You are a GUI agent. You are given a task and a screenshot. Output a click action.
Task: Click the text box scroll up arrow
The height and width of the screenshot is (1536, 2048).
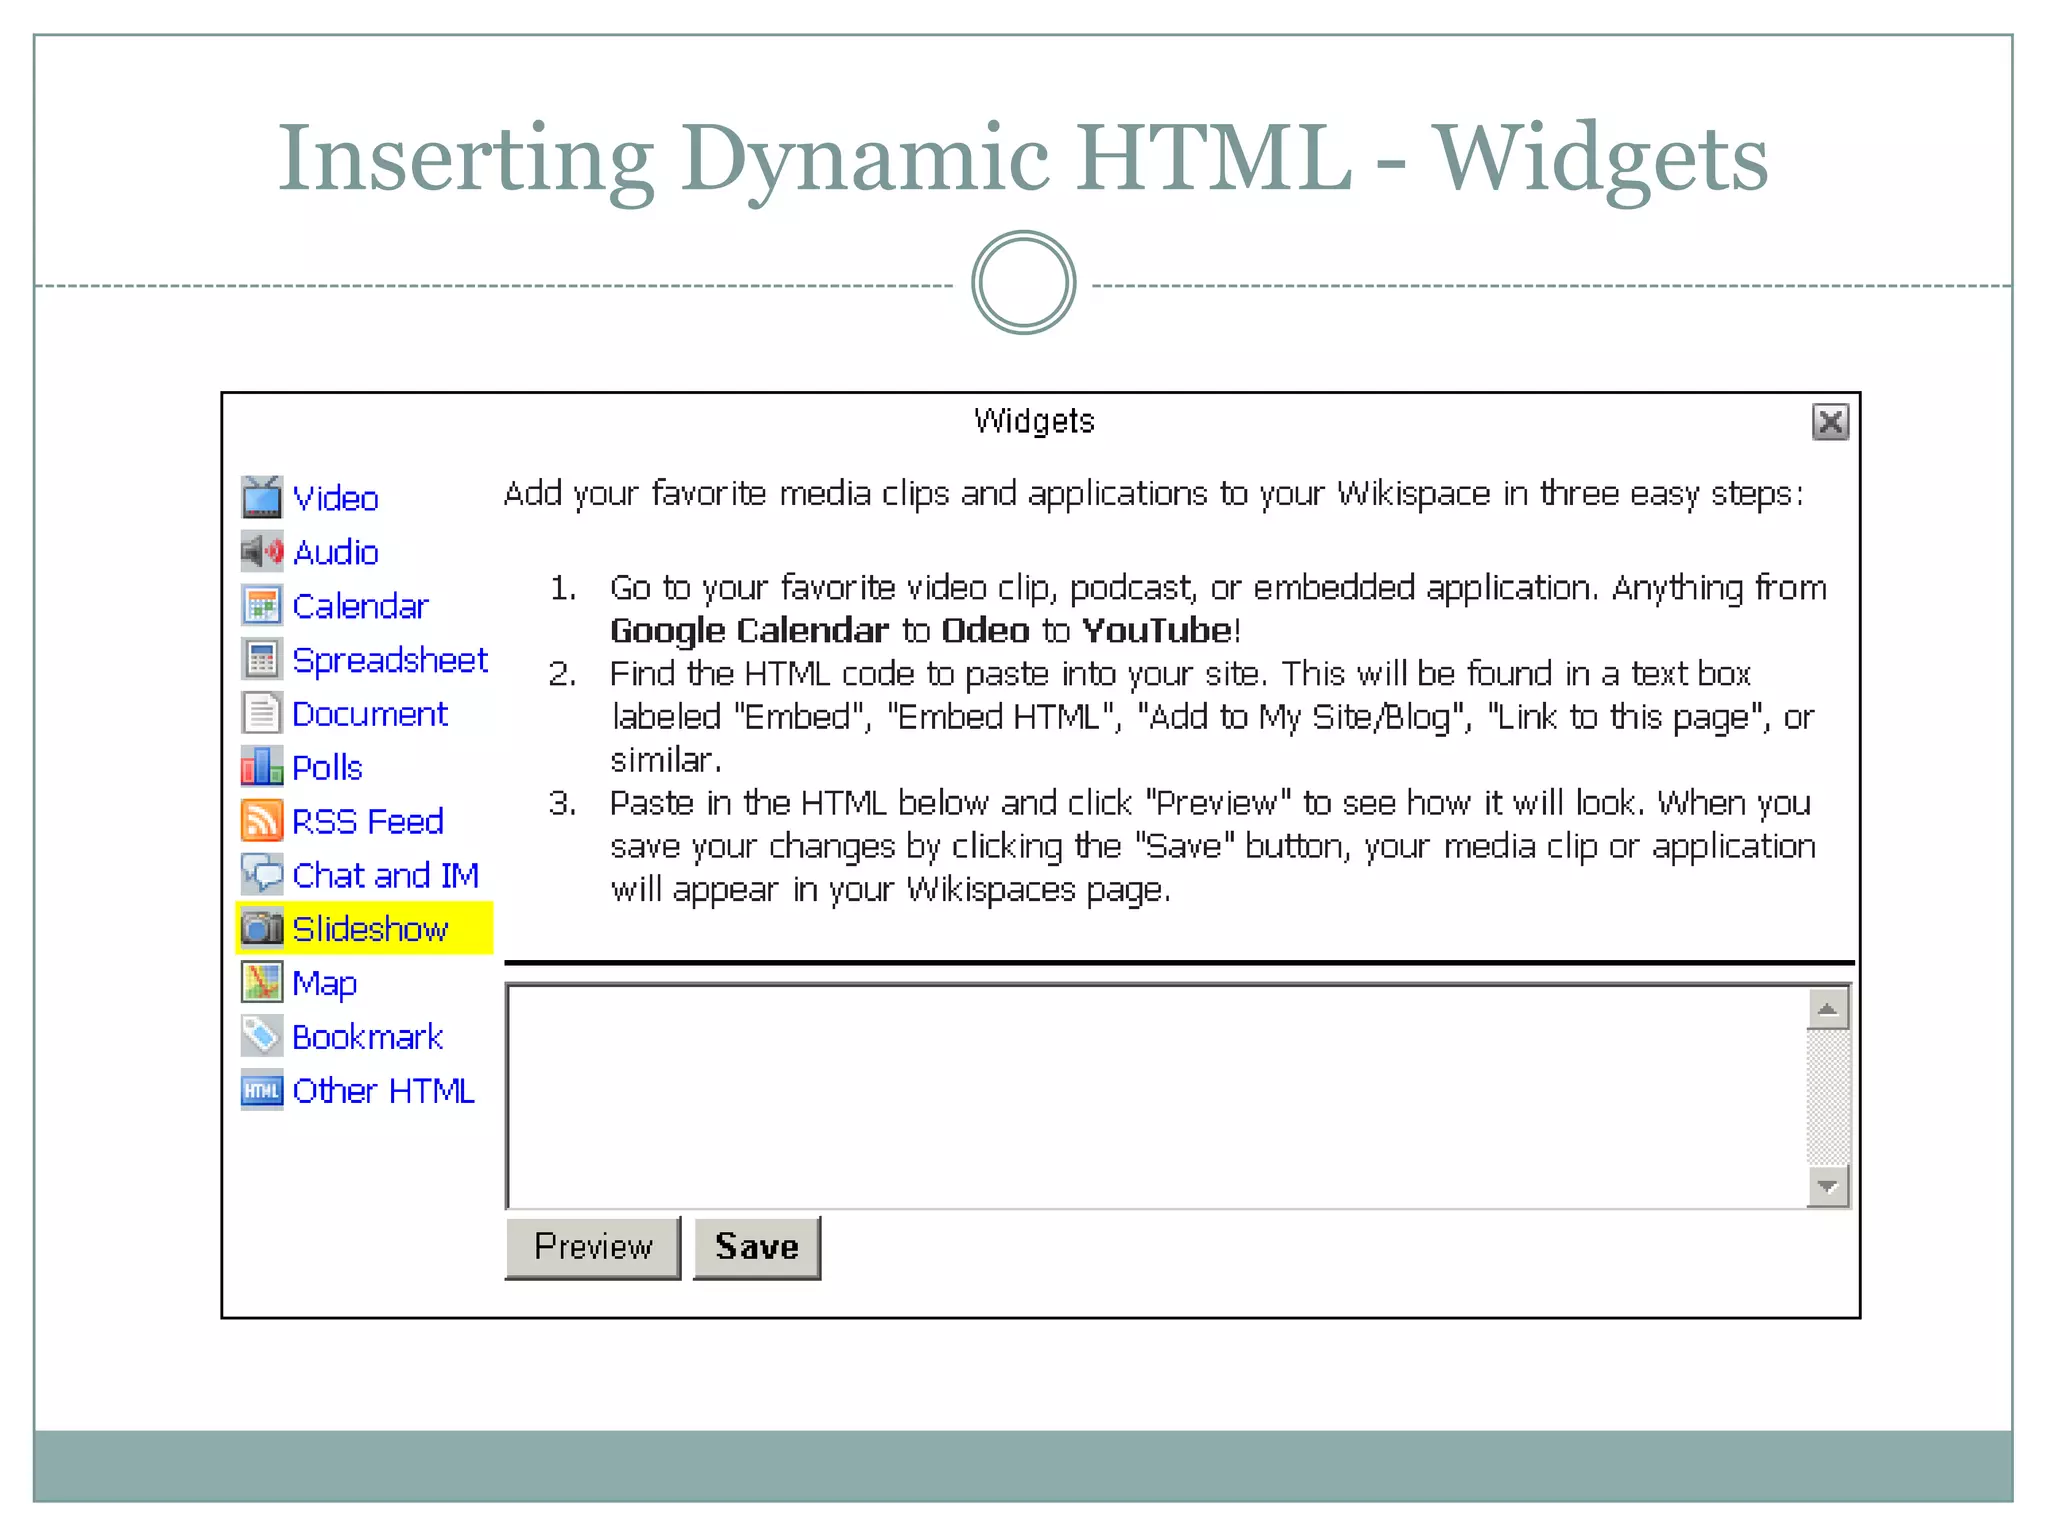[1828, 1009]
